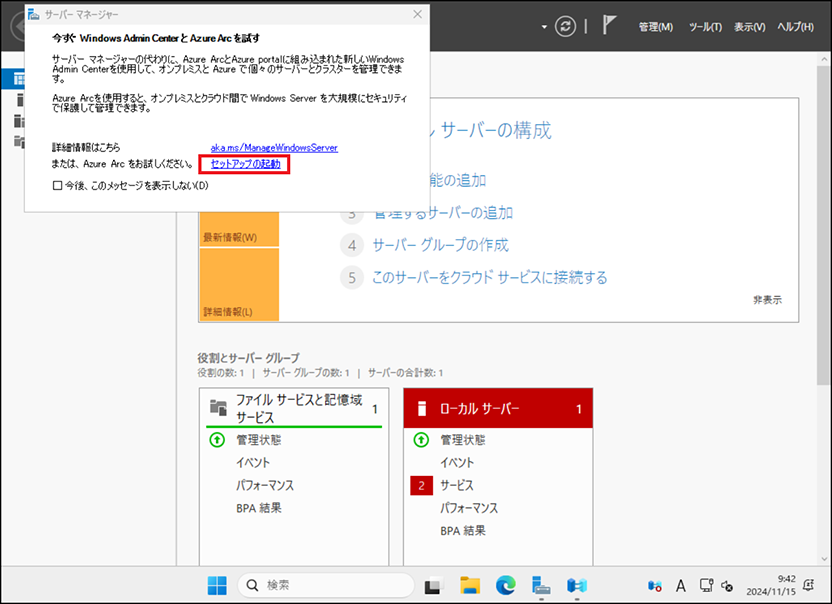Viewport: 832px width, 604px height.
Task: Open 管理状態 in ファイル サービス tile
Action: click(258, 439)
